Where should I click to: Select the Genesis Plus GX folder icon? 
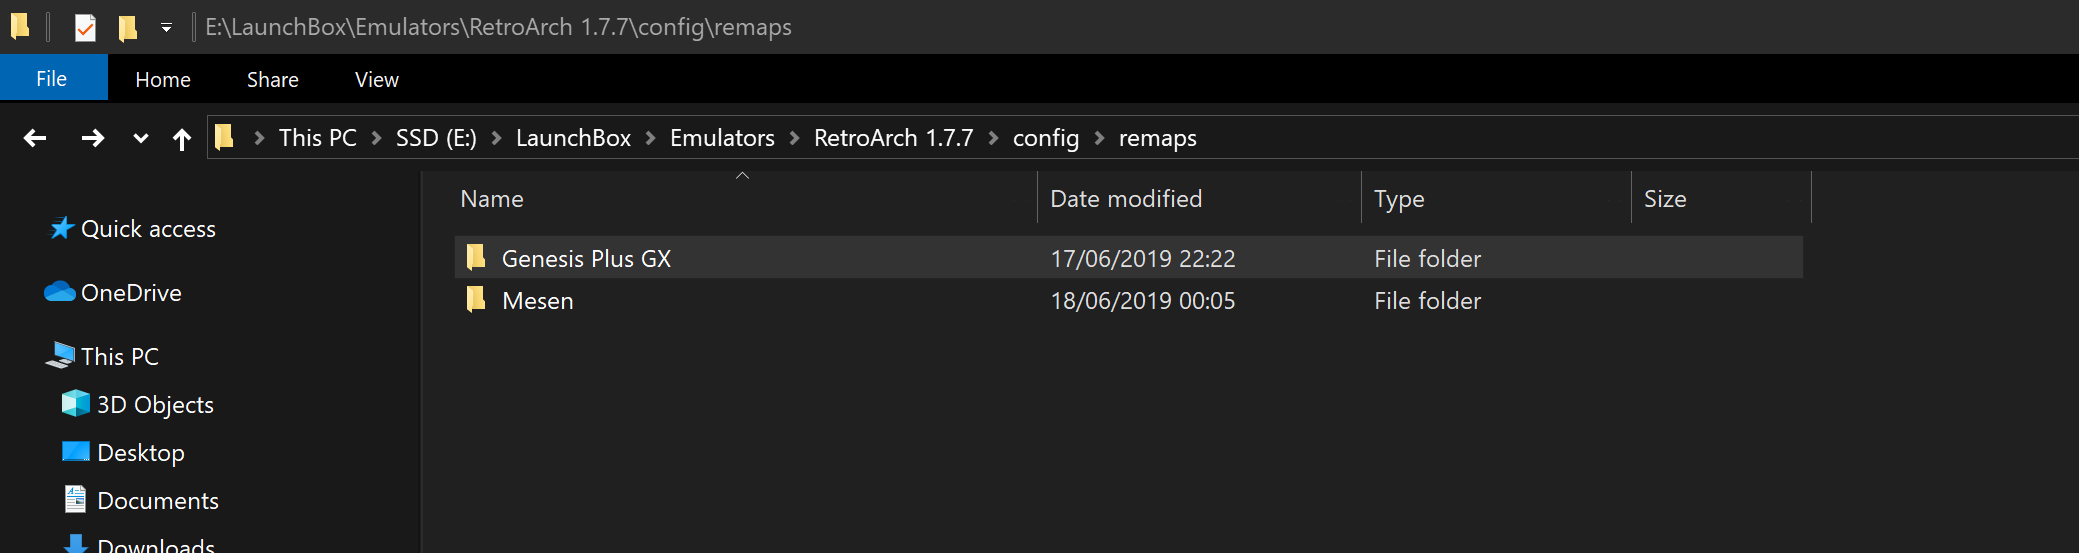point(476,257)
